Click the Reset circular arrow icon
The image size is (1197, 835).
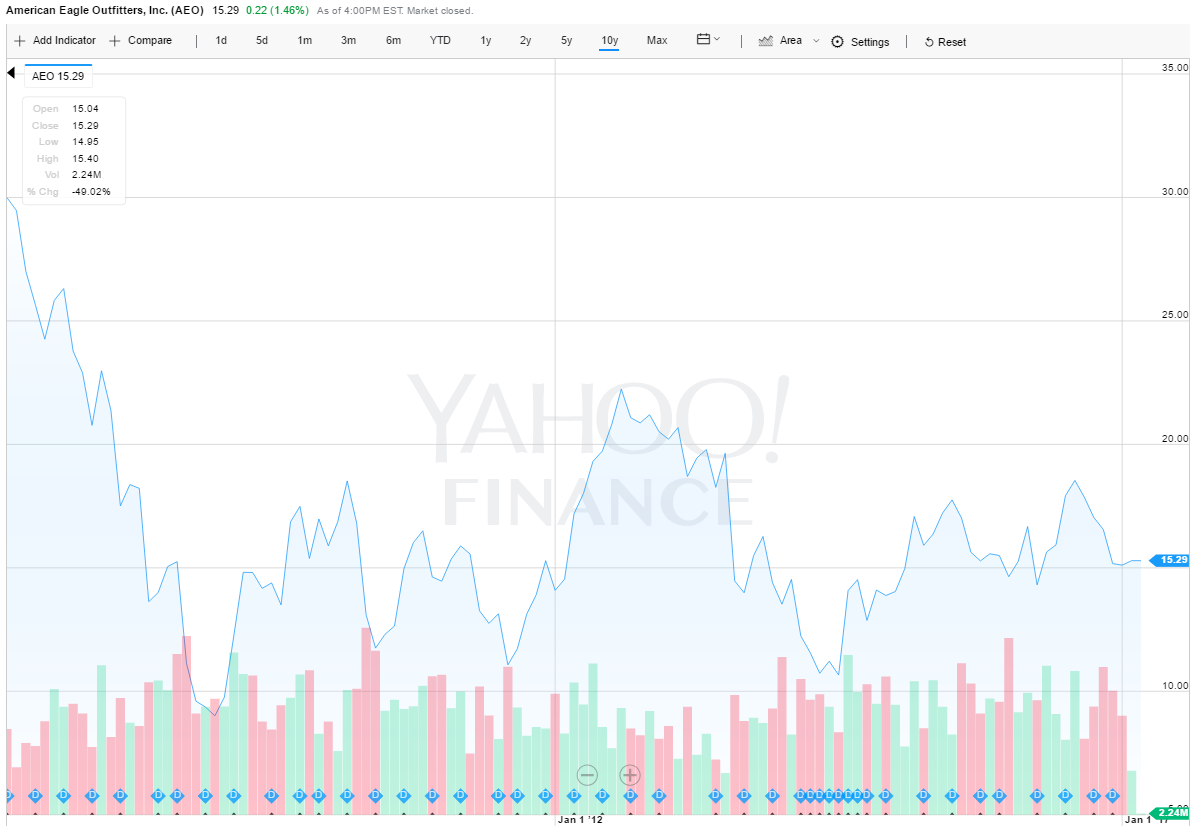point(929,43)
